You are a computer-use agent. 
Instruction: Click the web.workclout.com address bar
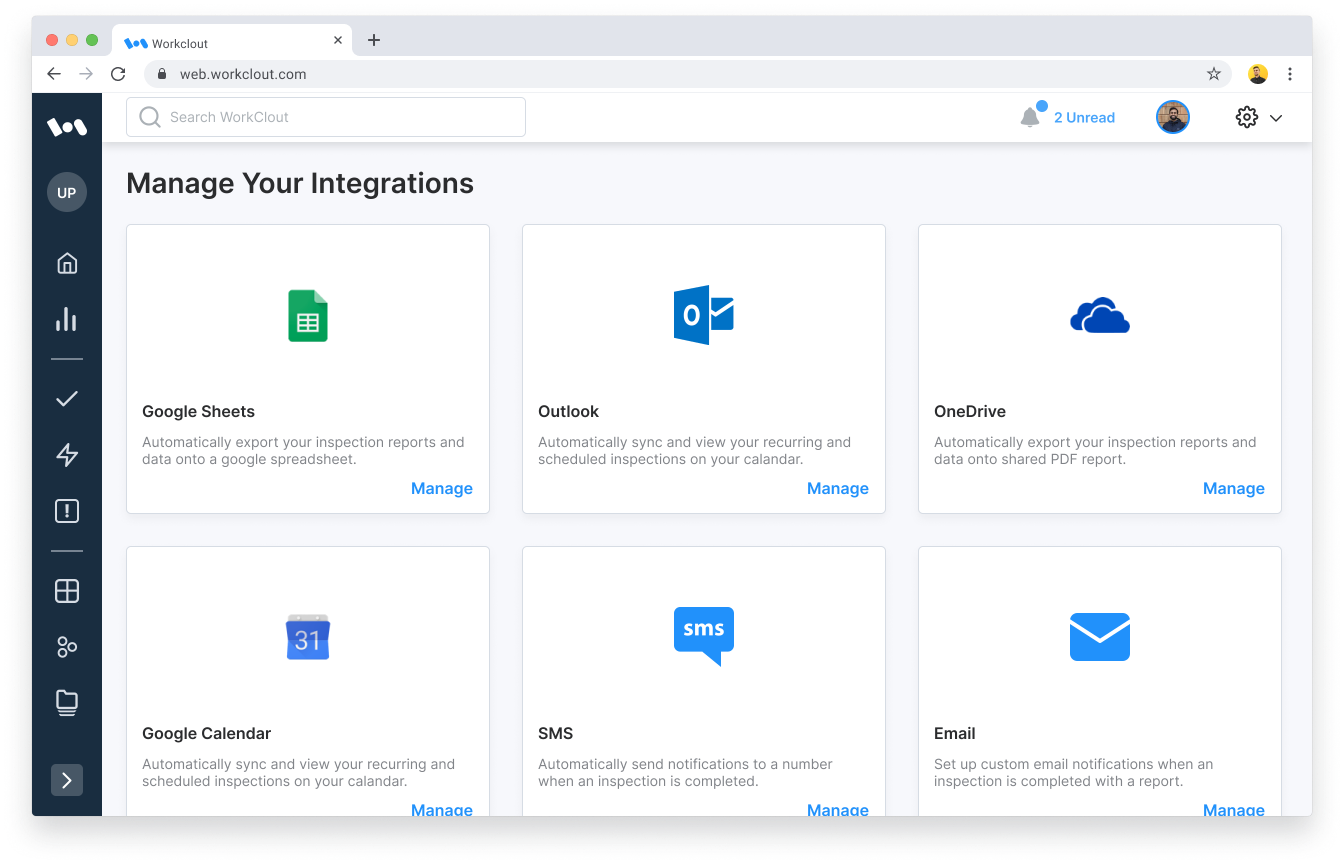click(x=688, y=74)
